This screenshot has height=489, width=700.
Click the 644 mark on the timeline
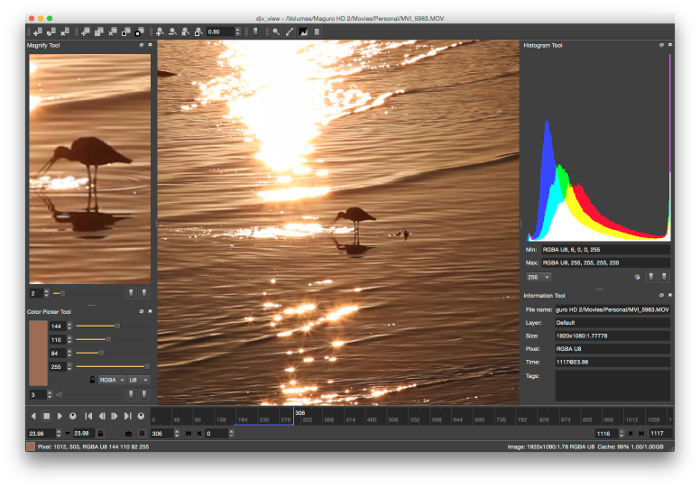click(x=458, y=419)
